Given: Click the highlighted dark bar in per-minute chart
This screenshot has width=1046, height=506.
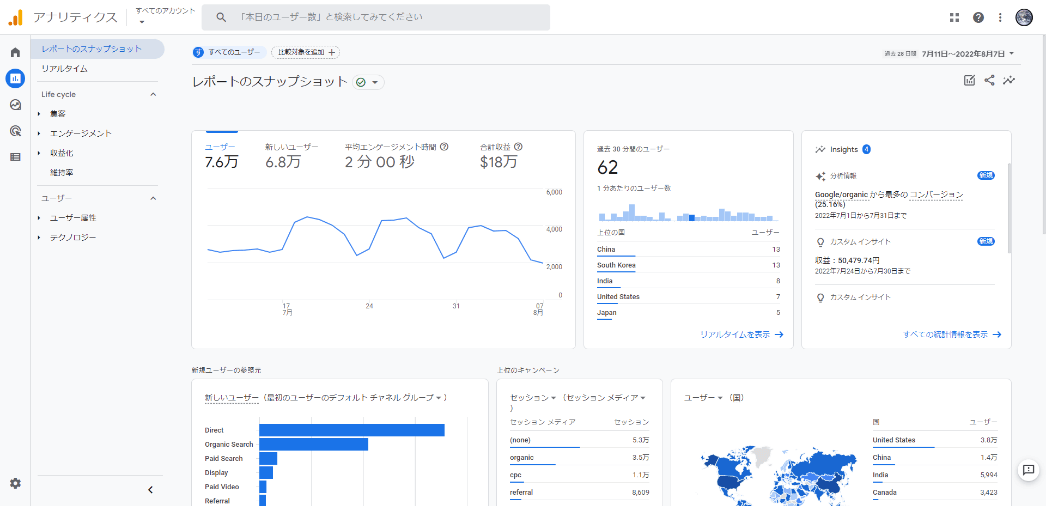Looking at the screenshot, I should click(x=692, y=217).
